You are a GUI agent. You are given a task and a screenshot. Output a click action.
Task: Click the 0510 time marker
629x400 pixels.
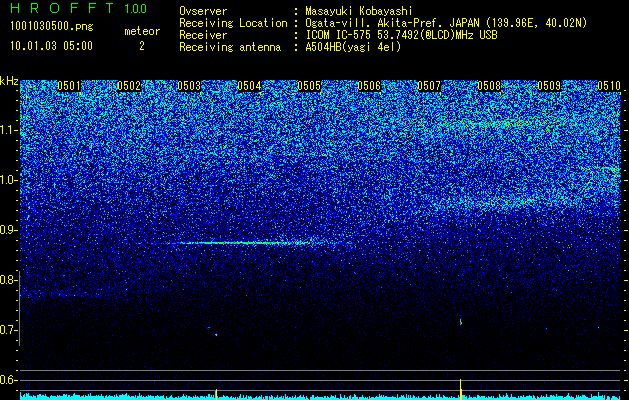click(609, 86)
